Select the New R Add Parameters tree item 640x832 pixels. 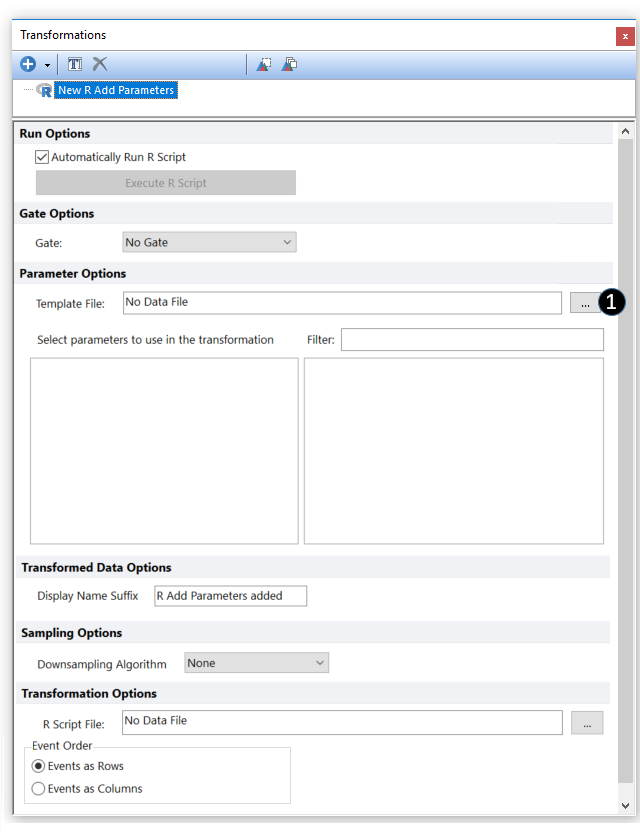(x=116, y=90)
